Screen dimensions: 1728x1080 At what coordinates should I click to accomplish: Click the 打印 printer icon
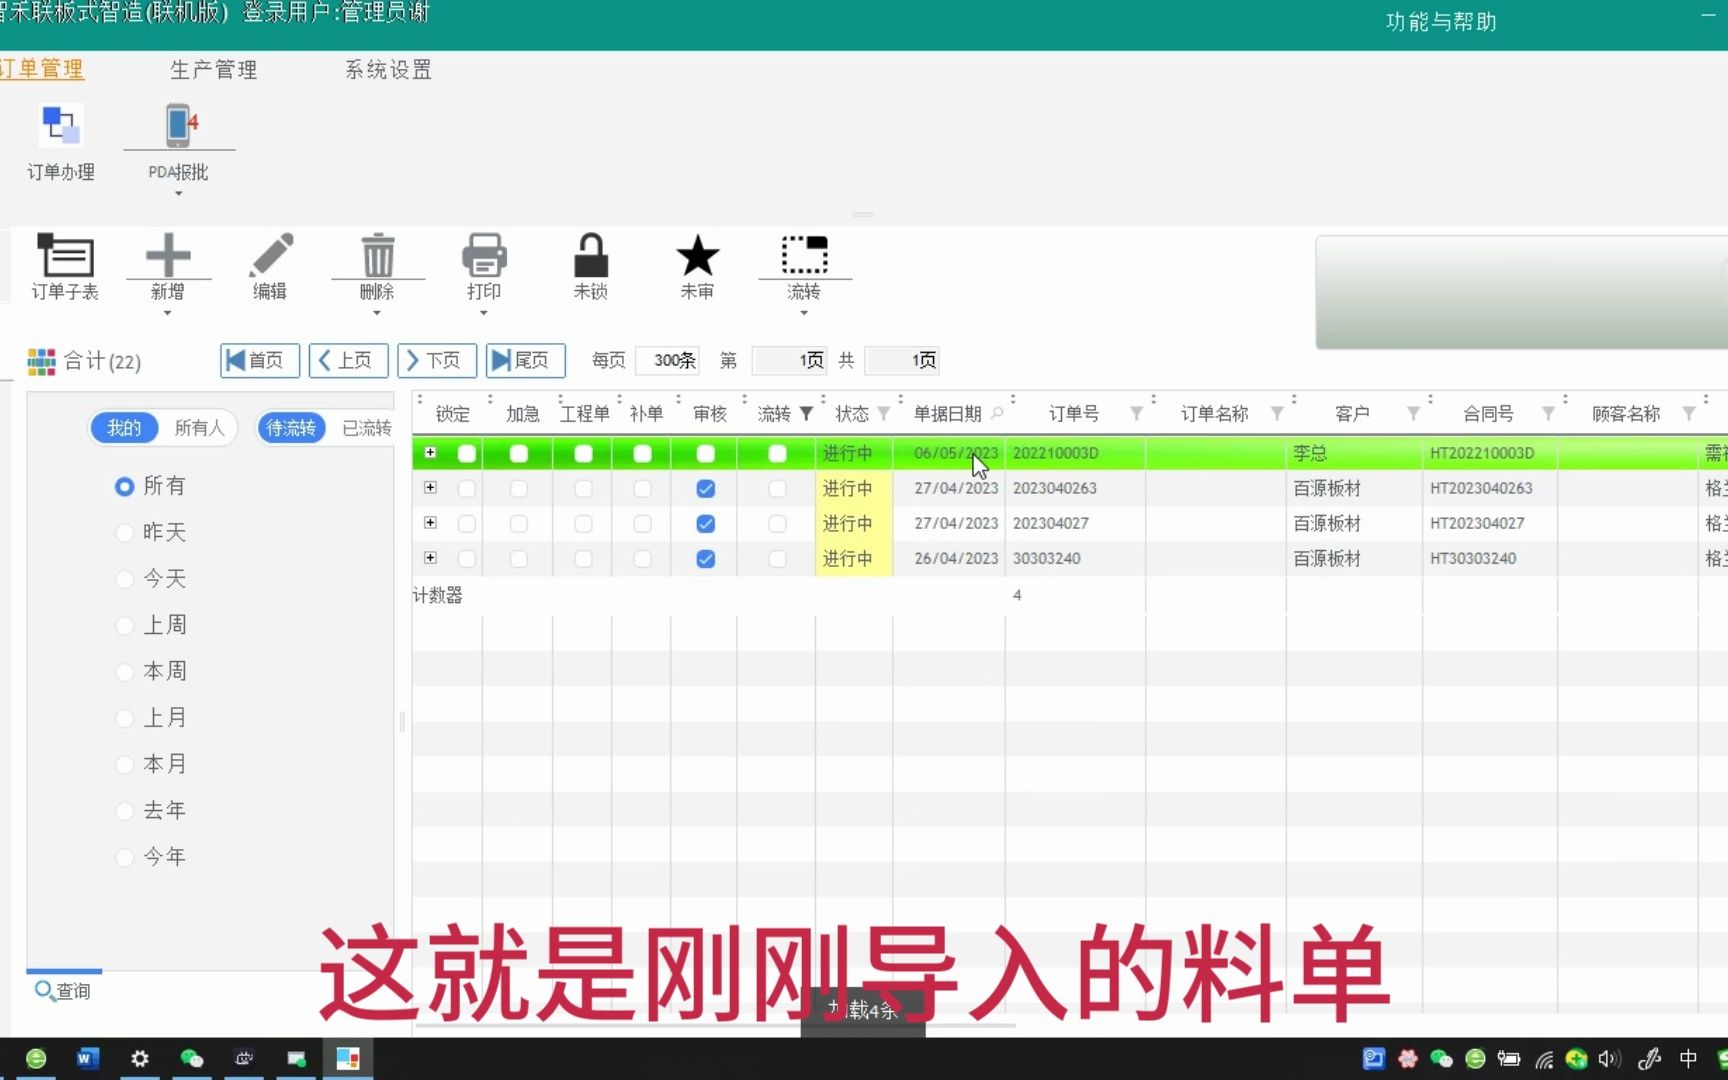tap(484, 255)
